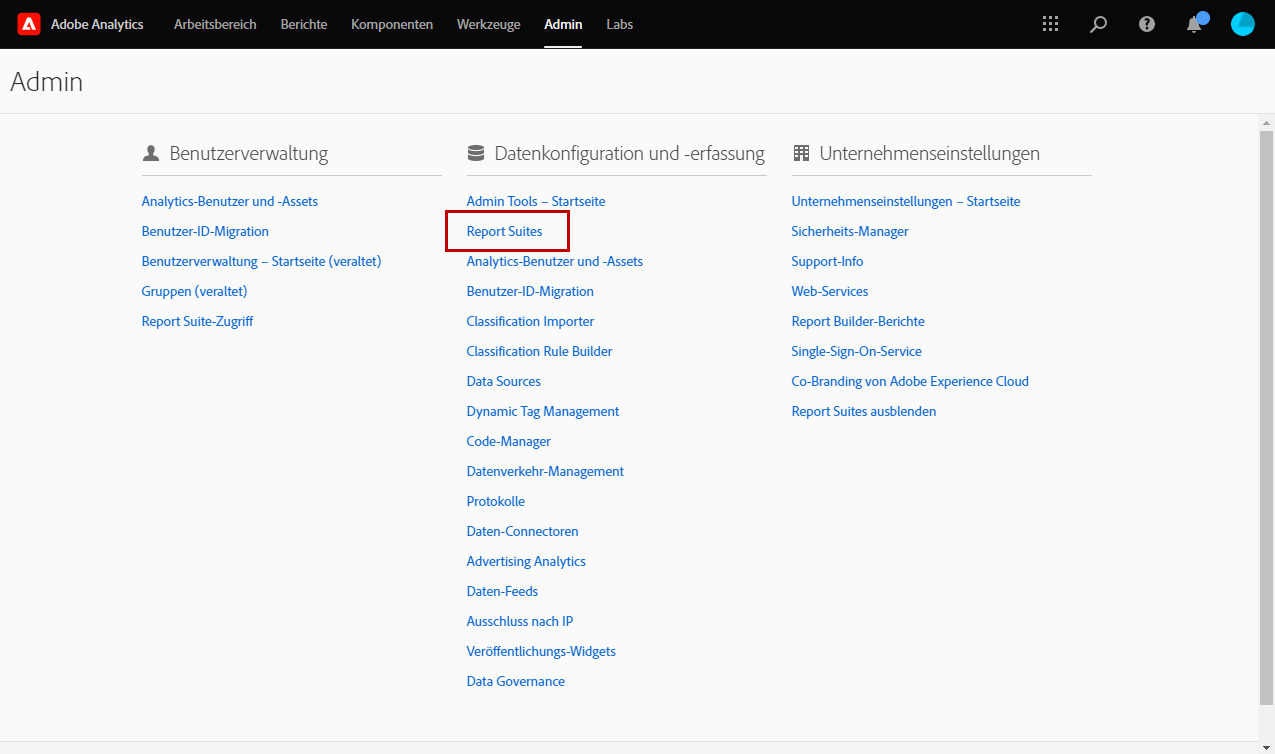Open Single-Sign-On-Service link
Image resolution: width=1275 pixels, height=754 pixels.
click(856, 351)
